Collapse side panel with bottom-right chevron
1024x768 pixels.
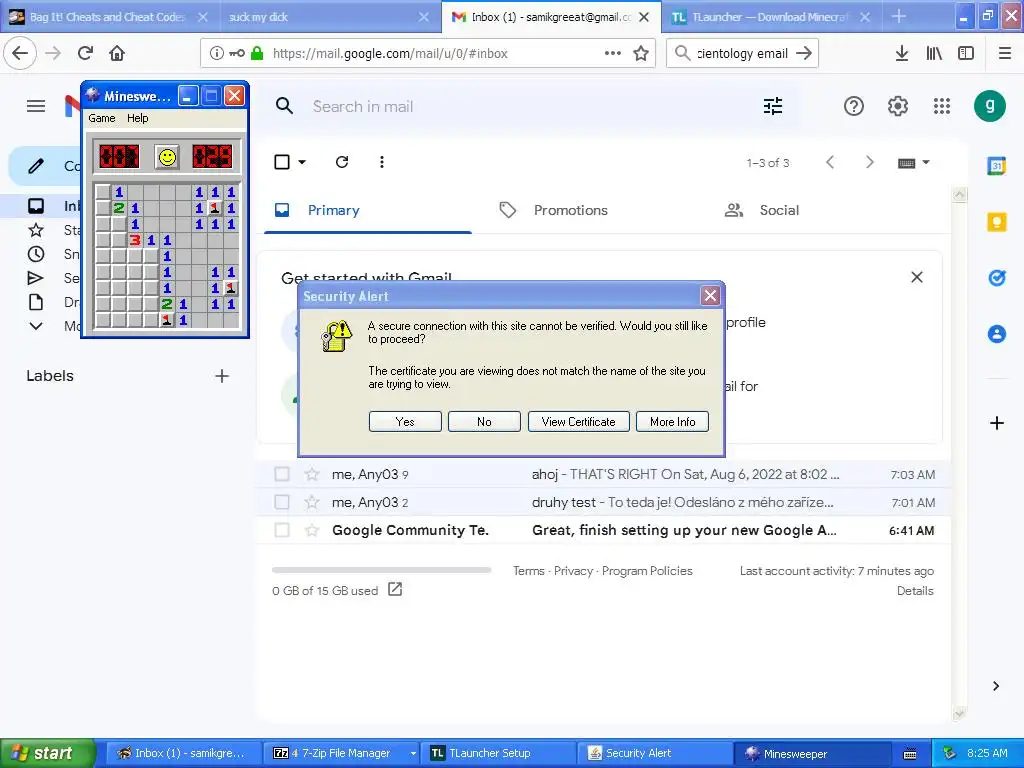[995, 686]
